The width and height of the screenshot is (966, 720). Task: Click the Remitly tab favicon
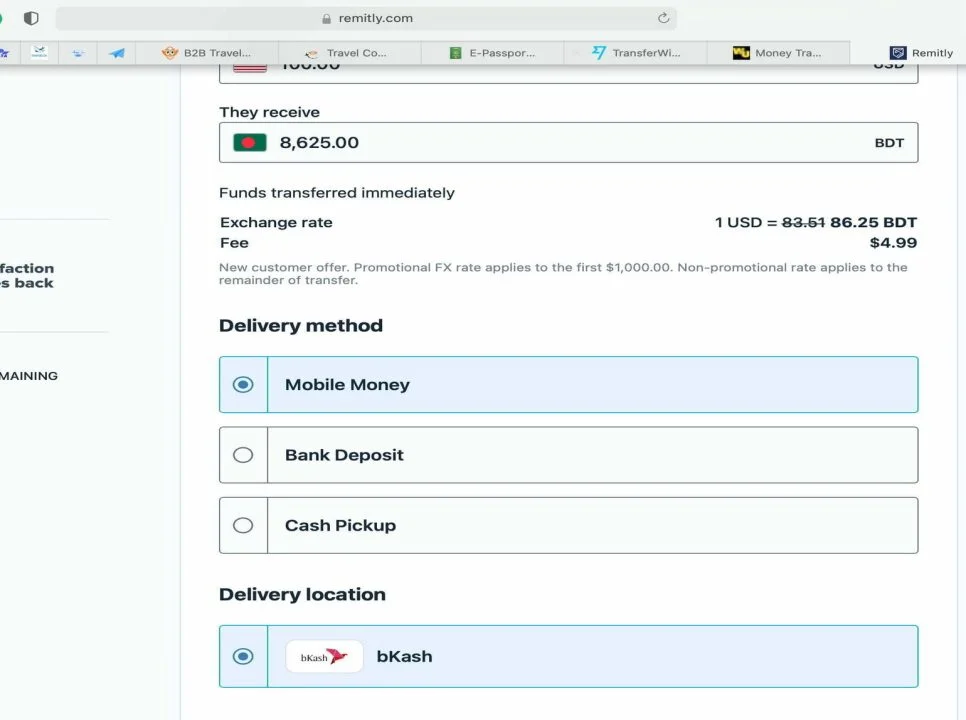pyautogui.click(x=898, y=53)
